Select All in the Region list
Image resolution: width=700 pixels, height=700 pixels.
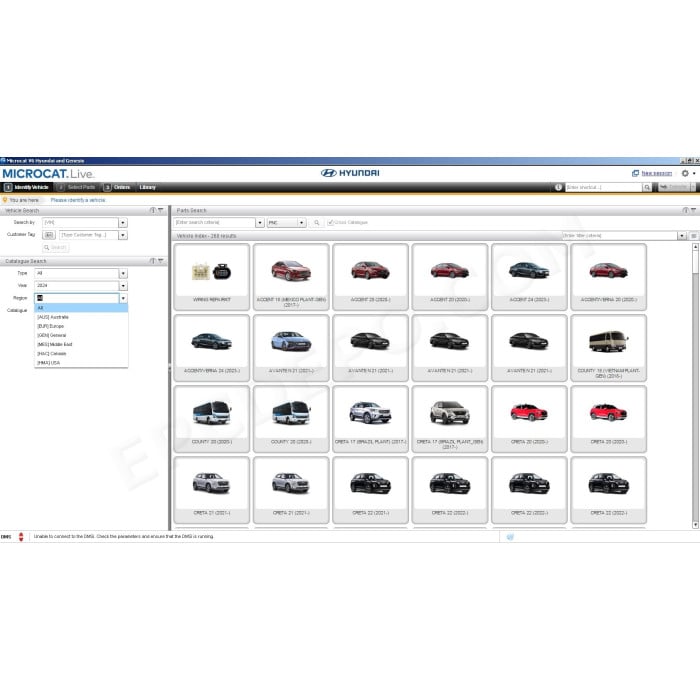point(81,308)
